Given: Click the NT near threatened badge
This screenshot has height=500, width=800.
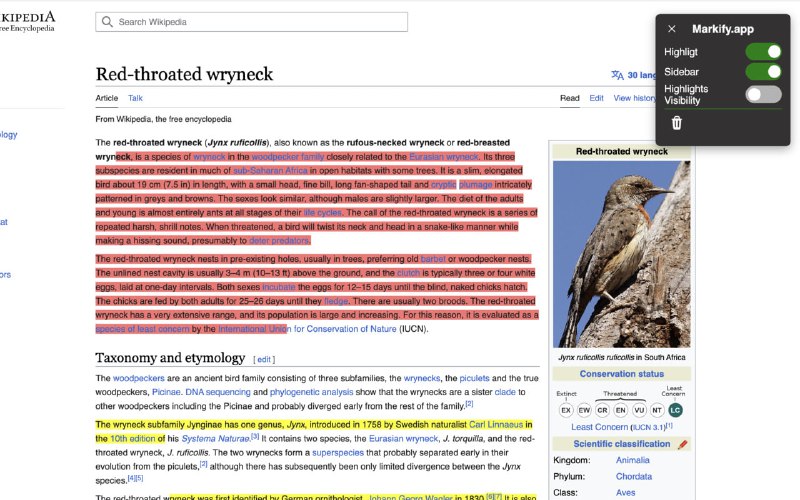Looking at the screenshot, I should pos(657,410).
